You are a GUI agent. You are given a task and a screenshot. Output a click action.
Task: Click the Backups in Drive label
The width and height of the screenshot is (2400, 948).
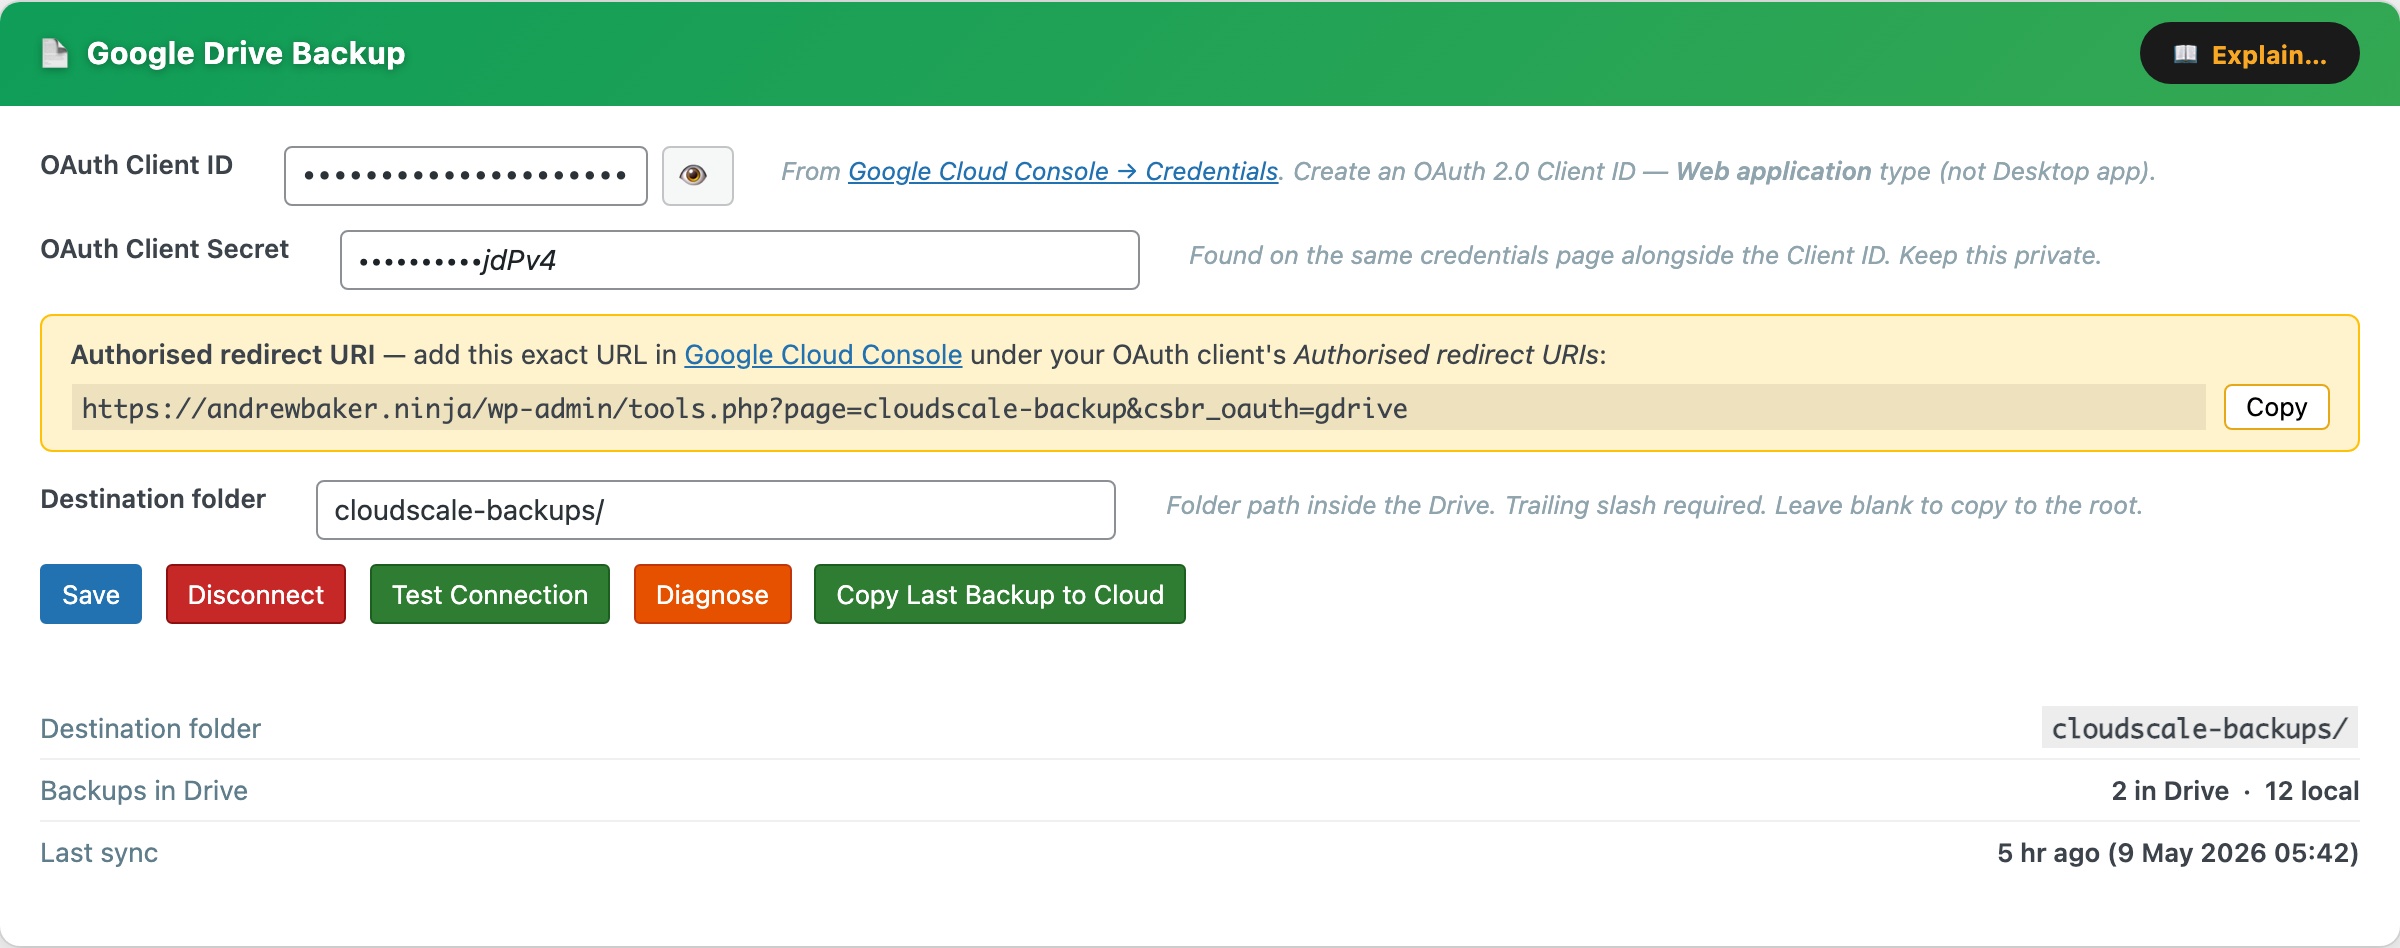pos(144,791)
